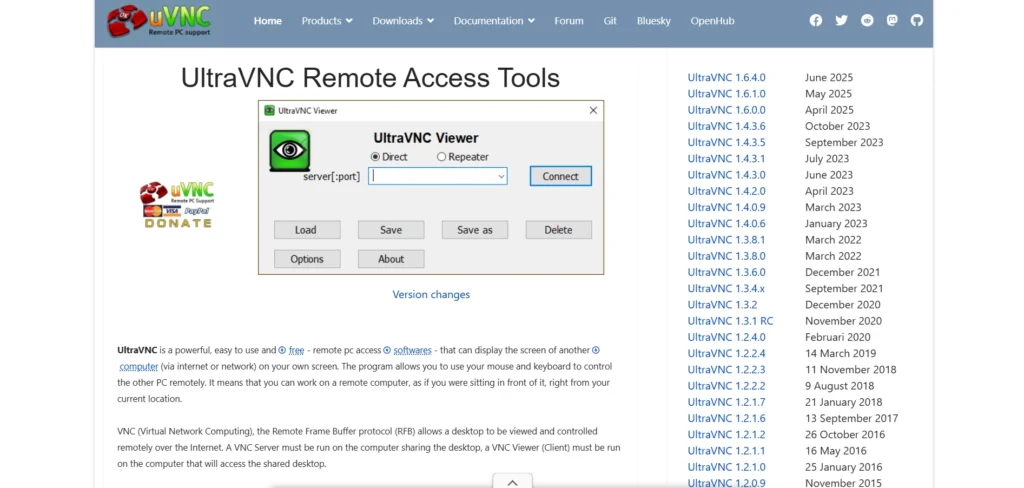Open UltraVNC 1.6.1.0 release link
This screenshot has height=488, width=1024.
(726, 94)
